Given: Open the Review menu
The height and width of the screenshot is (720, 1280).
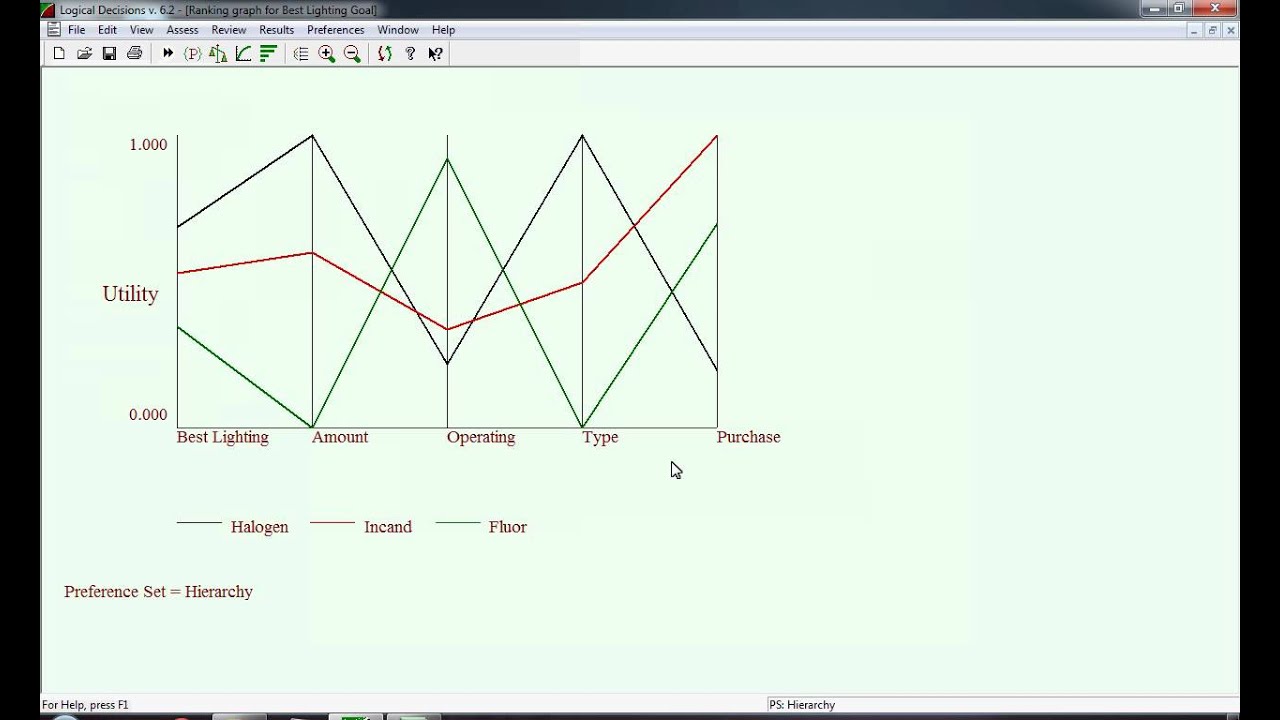Looking at the screenshot, I should point(229,30).
